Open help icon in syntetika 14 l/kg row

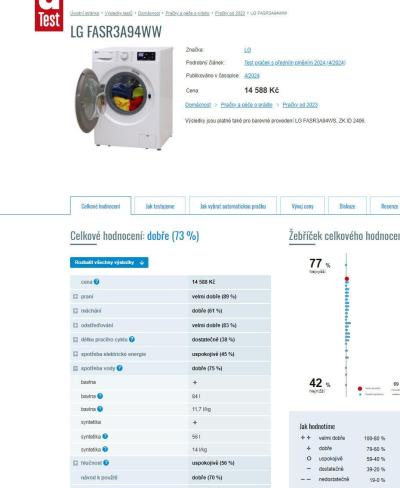[x=105, y=449]
